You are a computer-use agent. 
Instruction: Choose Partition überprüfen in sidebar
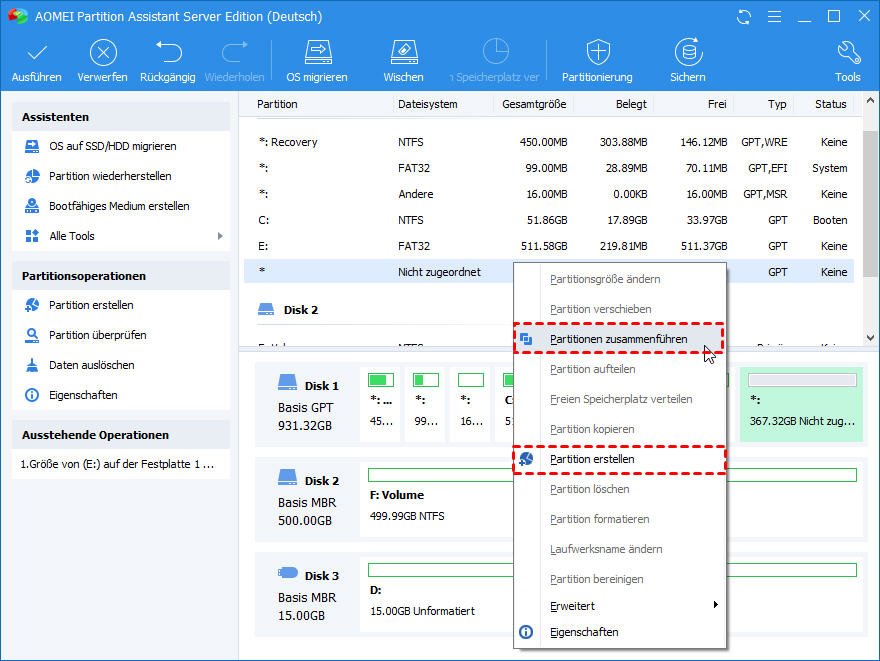coord(98,335)
